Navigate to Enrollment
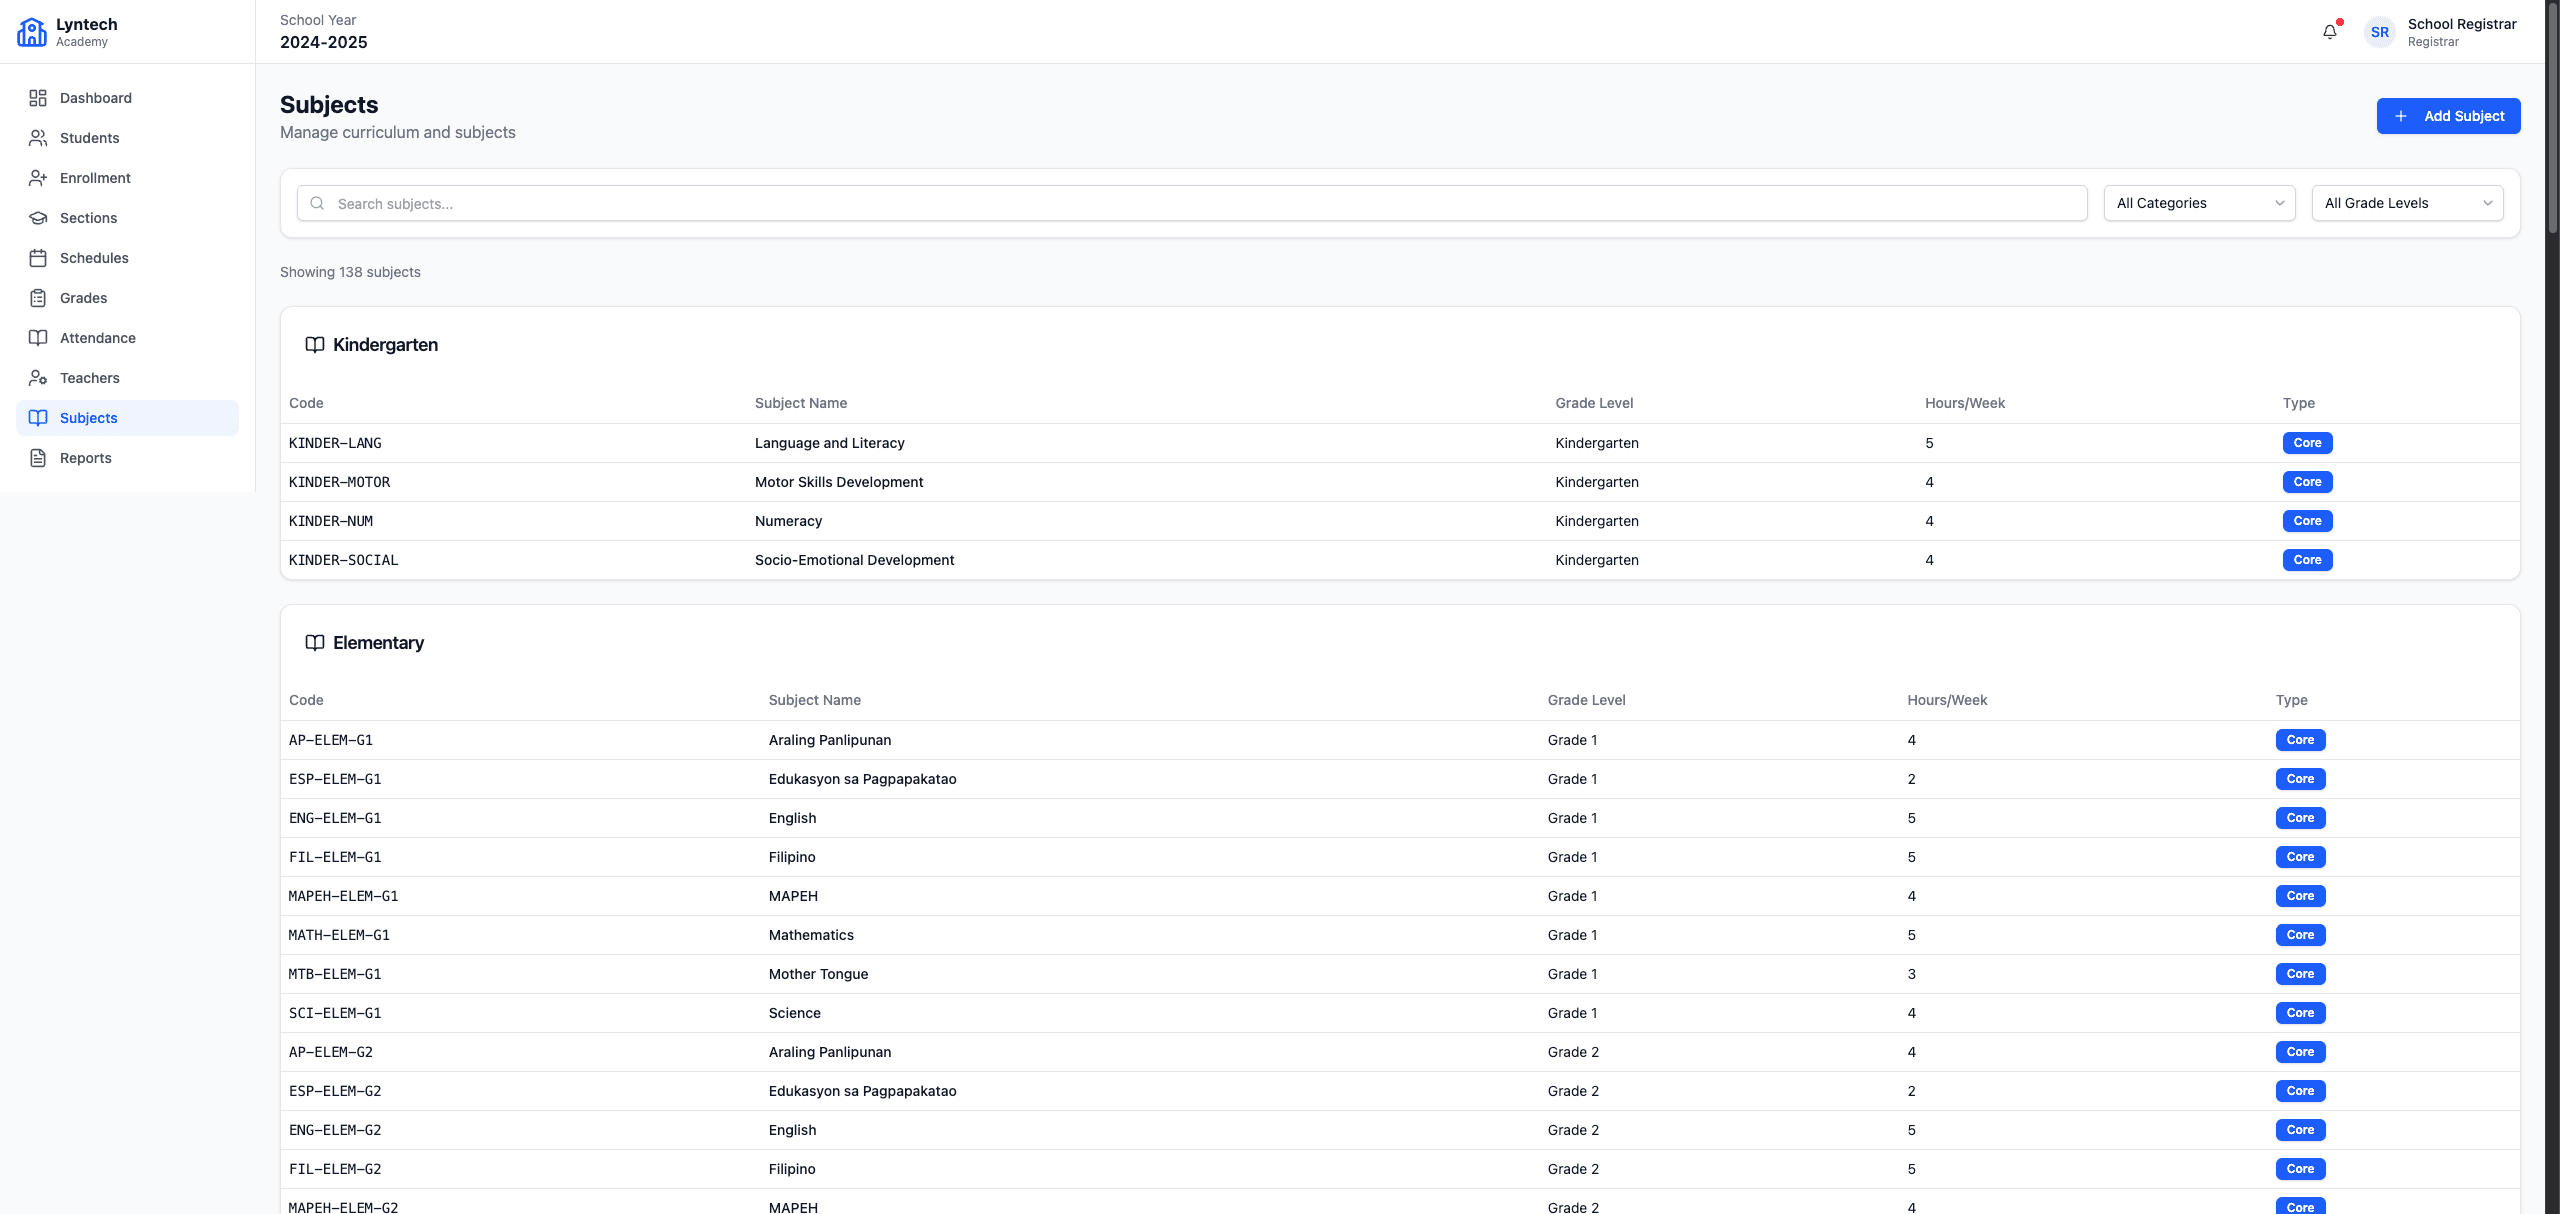The height and width of the screenshot is (1214, 2560). [x=127, y=178]
